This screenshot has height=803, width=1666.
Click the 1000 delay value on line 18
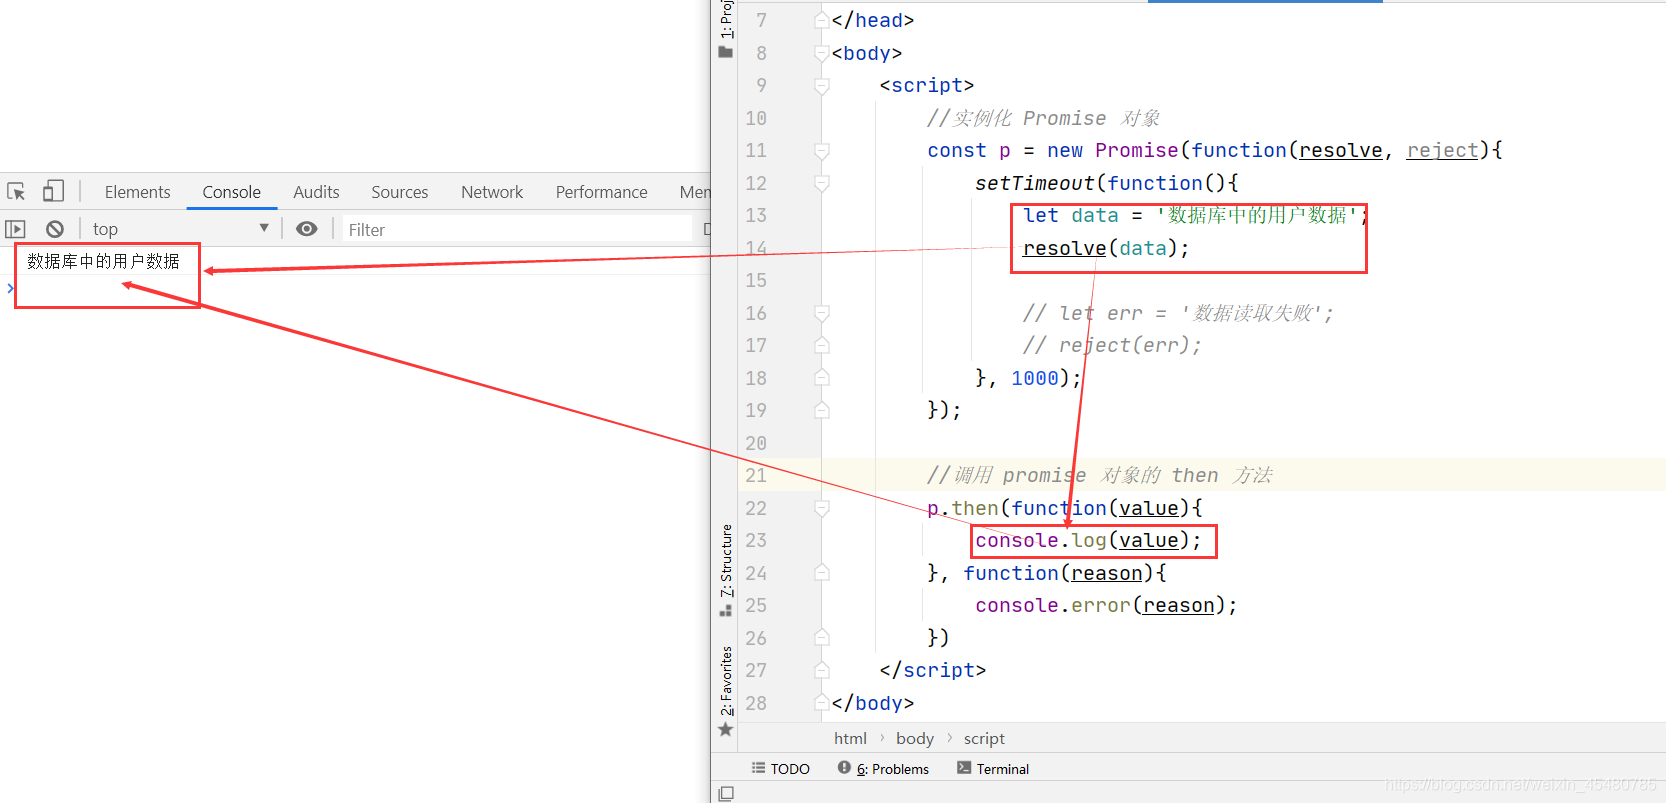tap(1034, 378)
